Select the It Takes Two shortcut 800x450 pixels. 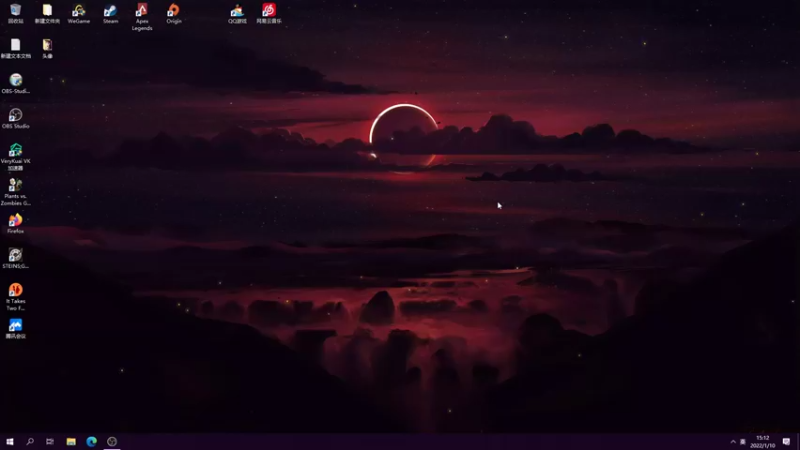coord(16,297)
